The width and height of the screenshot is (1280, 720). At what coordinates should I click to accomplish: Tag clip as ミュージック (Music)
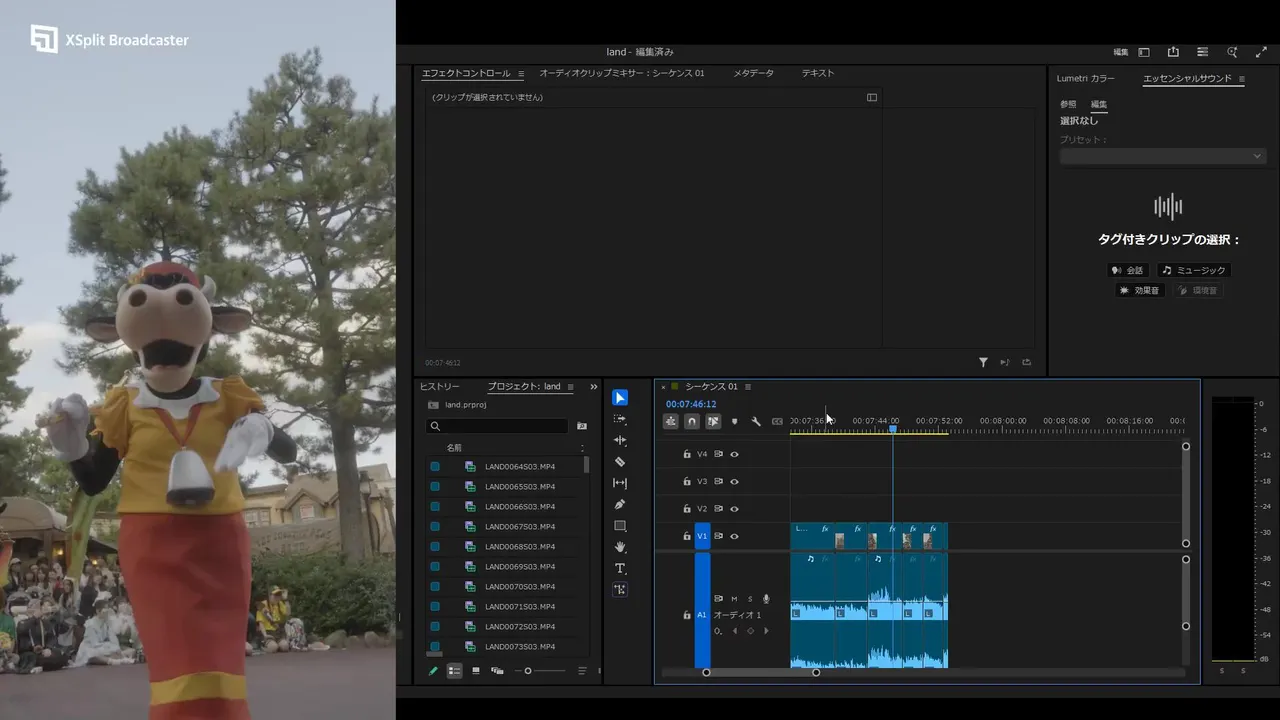point(1193,270)
